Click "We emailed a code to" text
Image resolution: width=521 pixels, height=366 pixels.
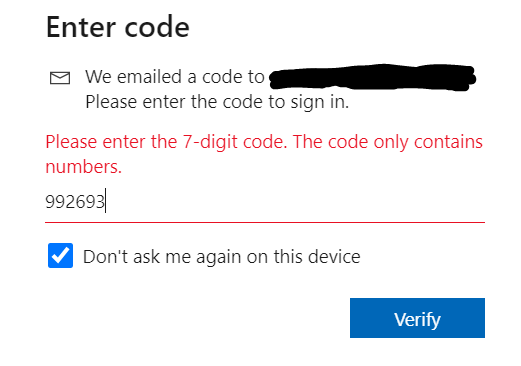point(175,77)
